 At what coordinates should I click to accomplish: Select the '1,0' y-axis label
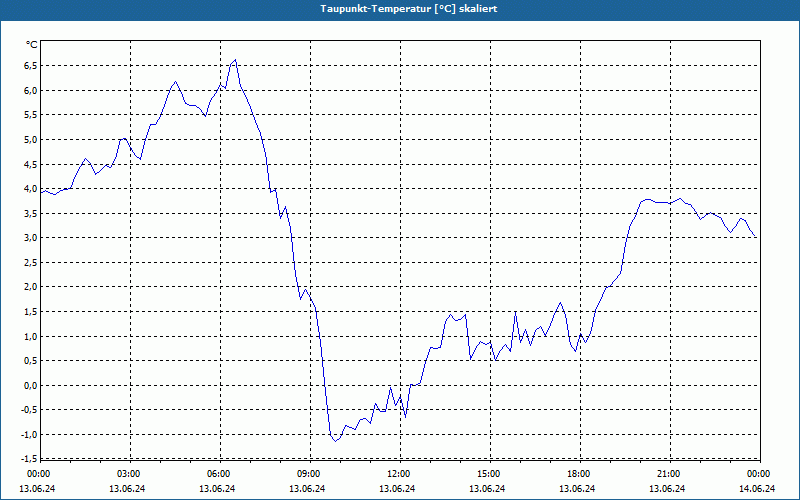tap(31, 336)
